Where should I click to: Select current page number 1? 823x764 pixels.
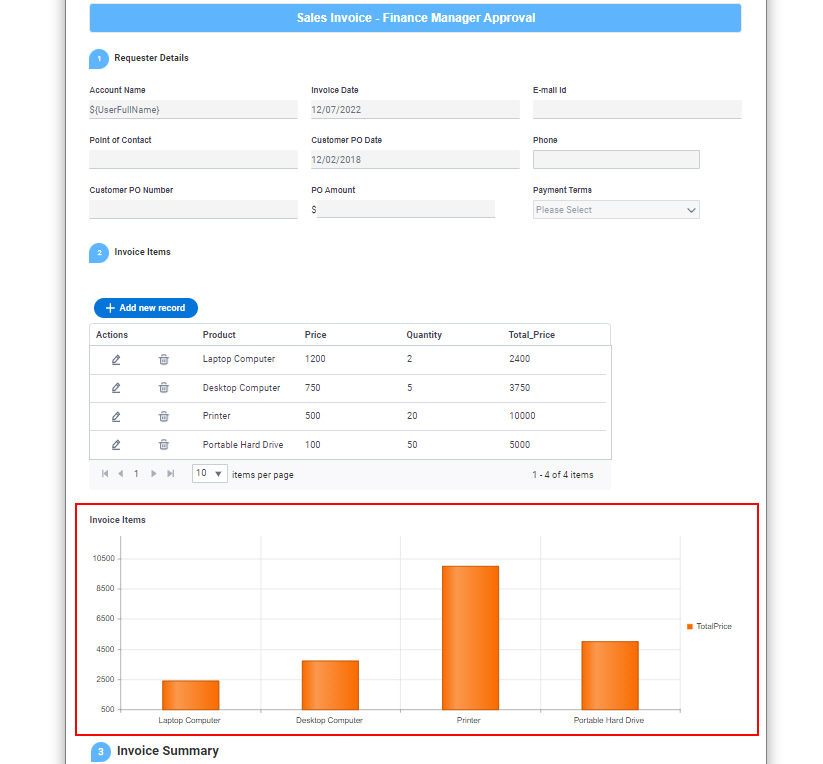click(136, 474)
